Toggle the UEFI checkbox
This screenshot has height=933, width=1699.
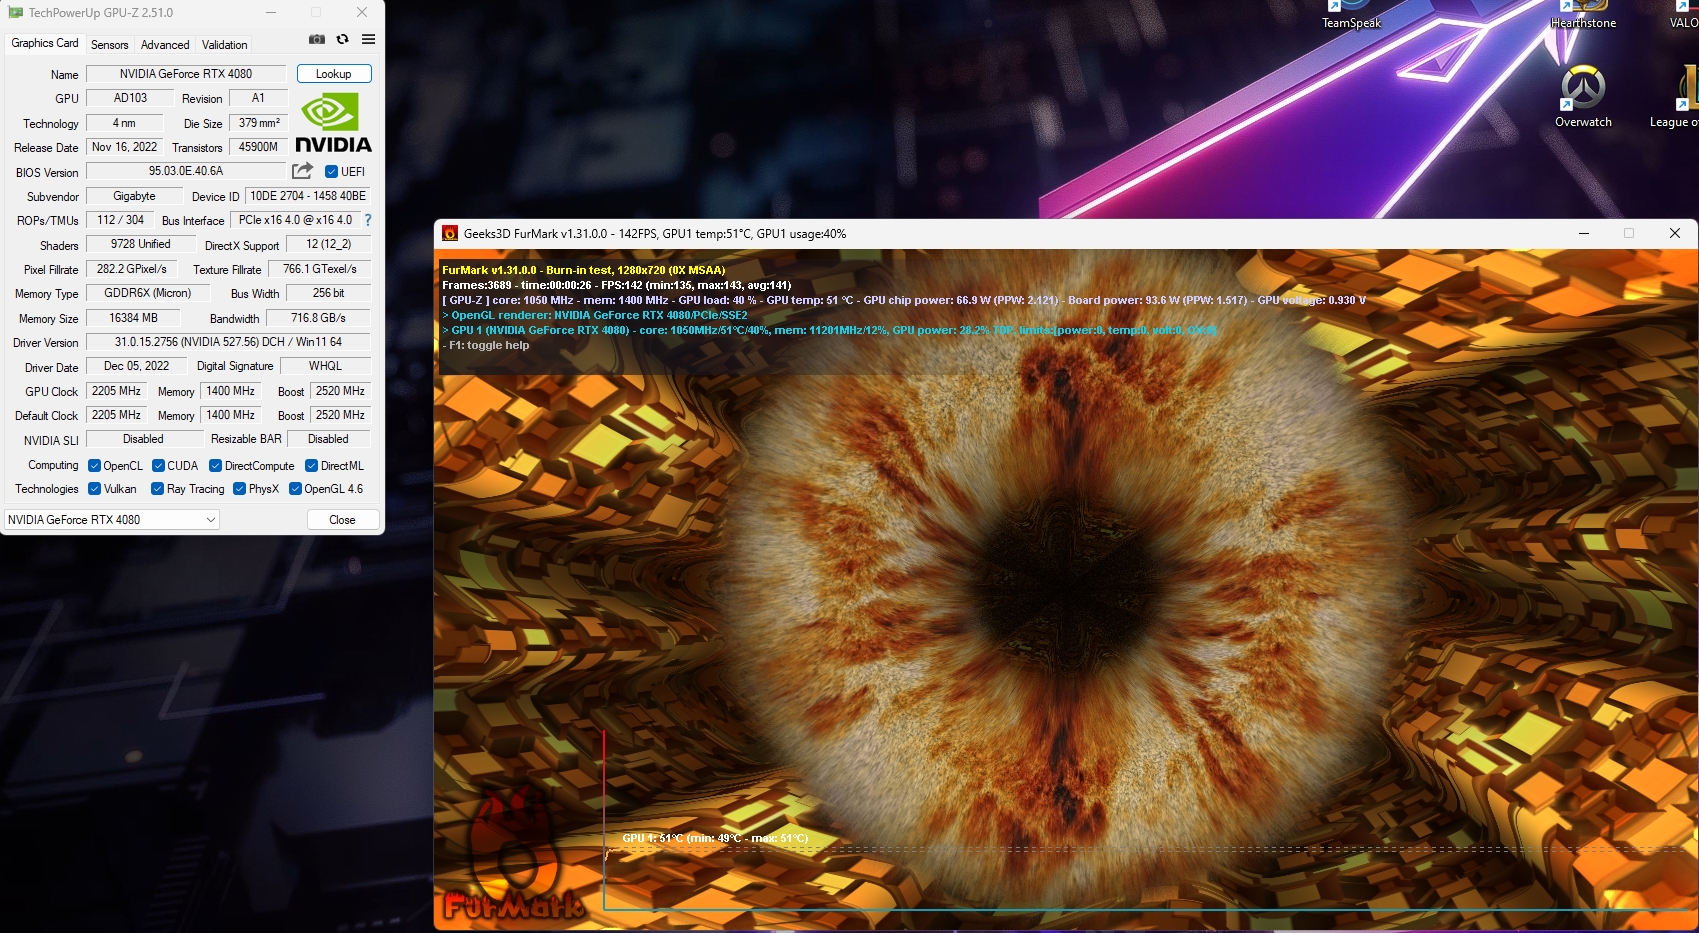pos(331,171)
